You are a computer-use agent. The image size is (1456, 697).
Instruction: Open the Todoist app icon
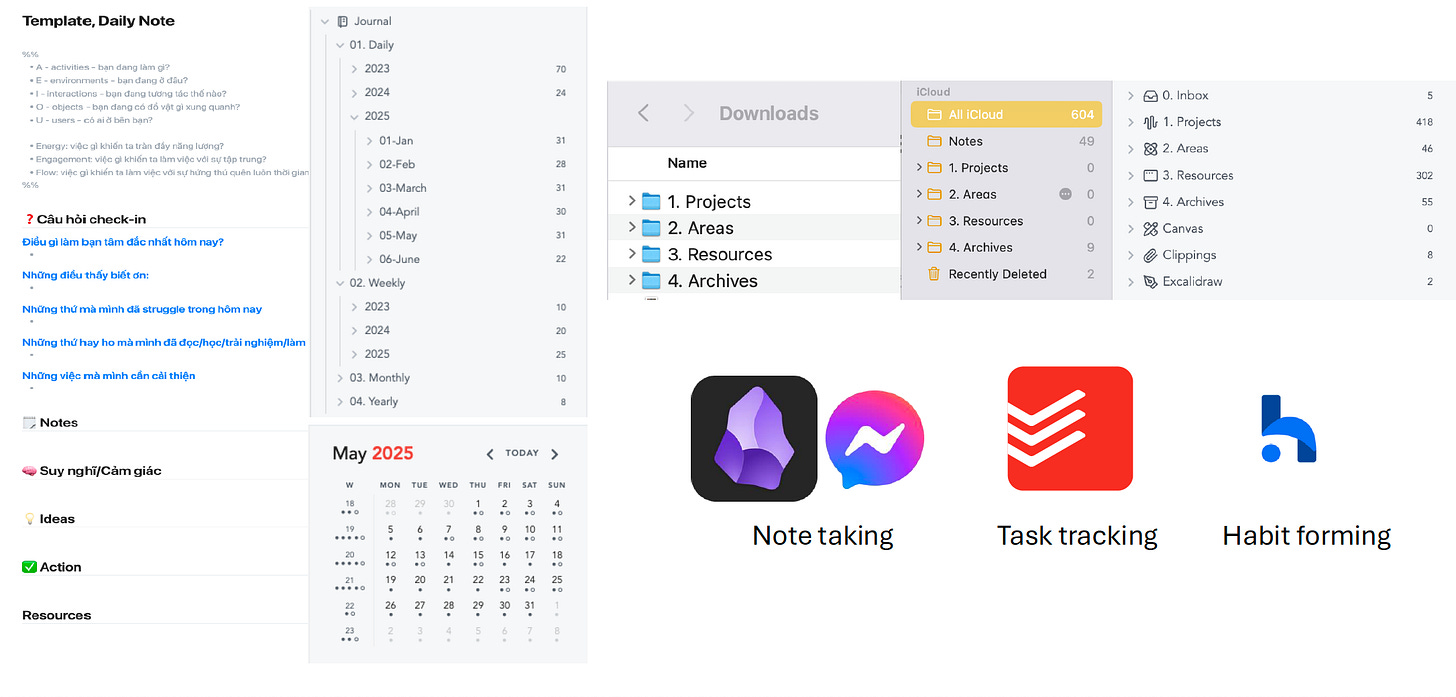point(1070,429)
